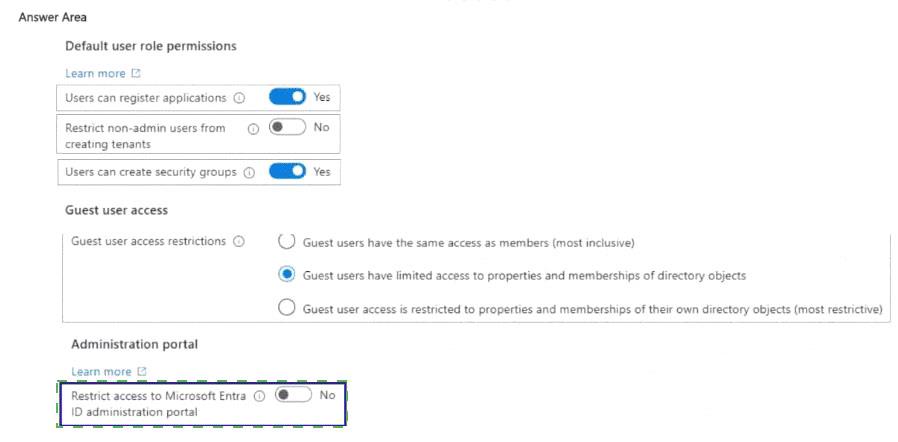Open Learn more link under Default user role permissions
Image resolution: width=898 pixels, height=442 pixels.
point(95,73)
